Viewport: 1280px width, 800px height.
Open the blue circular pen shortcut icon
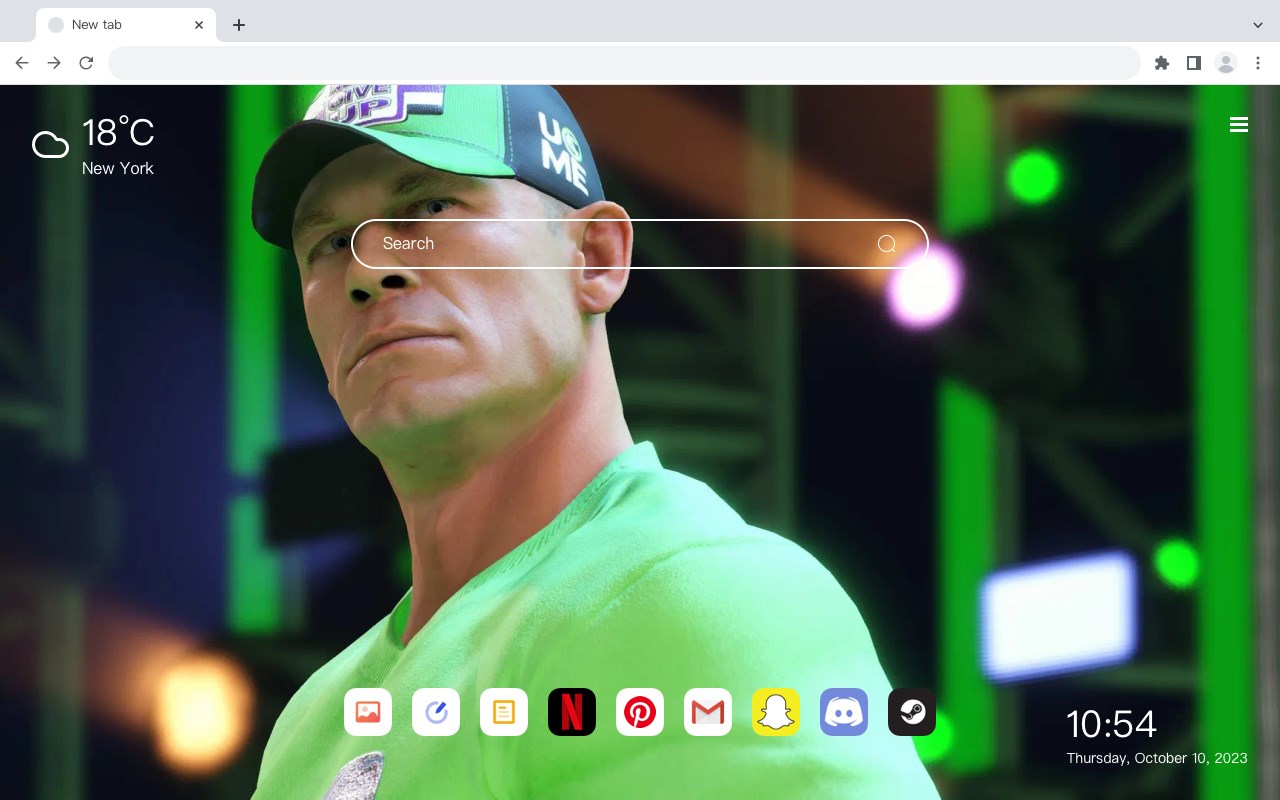[x=436, y=712]
